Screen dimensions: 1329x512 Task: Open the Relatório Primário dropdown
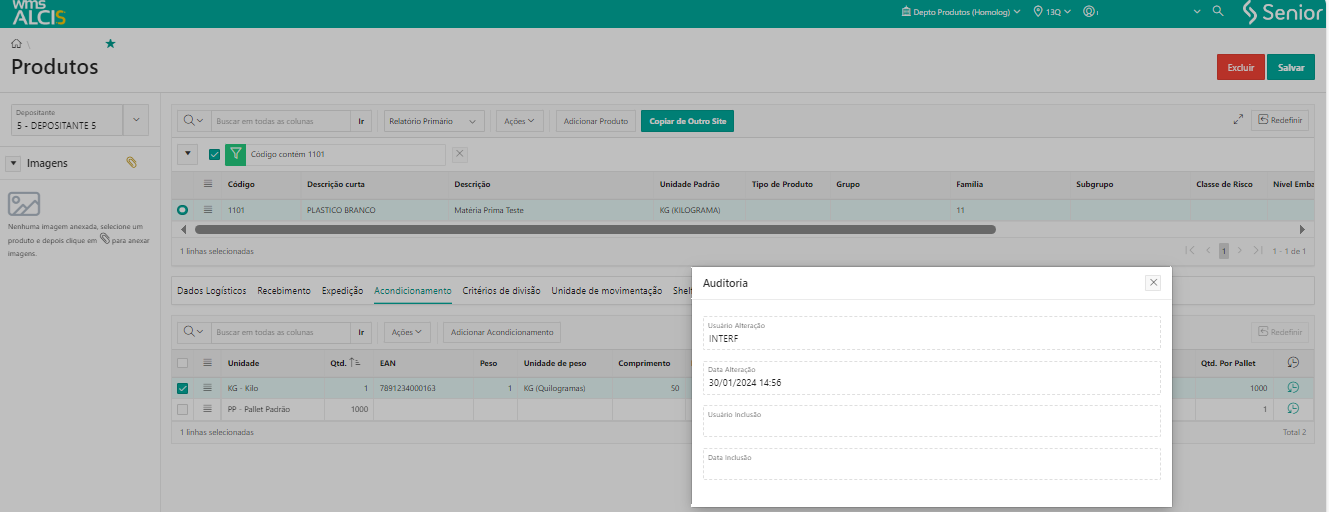434,121
